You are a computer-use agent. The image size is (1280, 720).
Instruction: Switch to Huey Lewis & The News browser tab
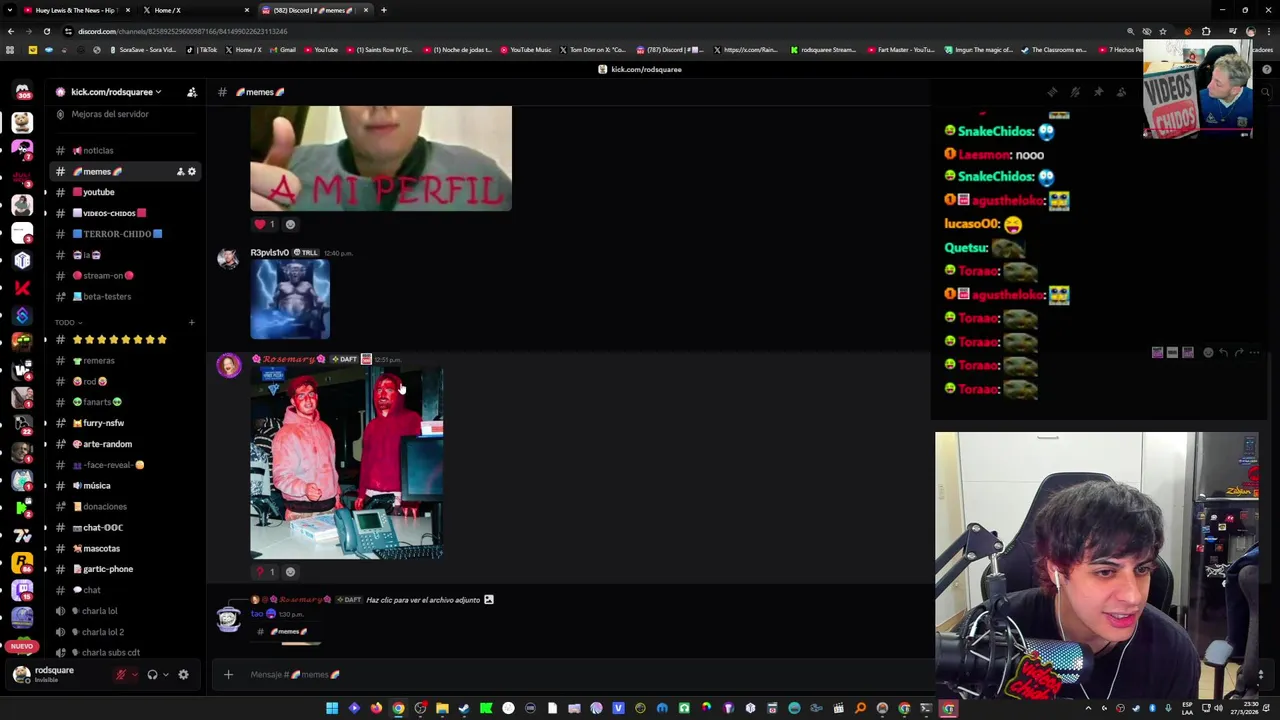(75, 10)
